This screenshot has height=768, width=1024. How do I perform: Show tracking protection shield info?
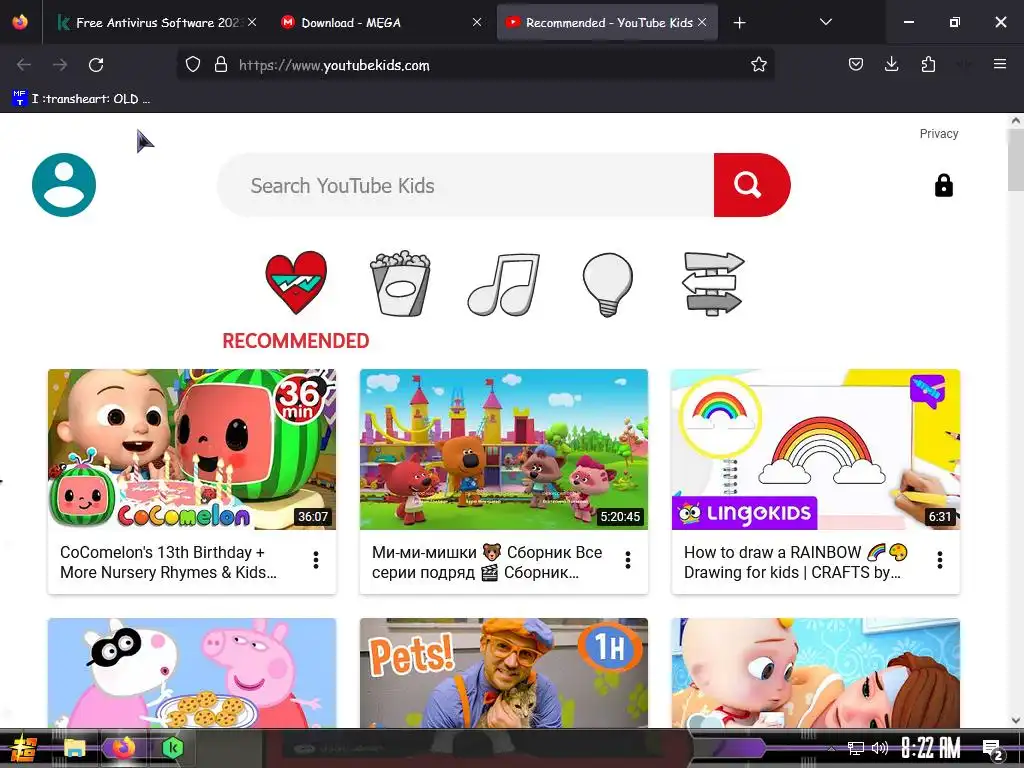(x=193, y=65)
